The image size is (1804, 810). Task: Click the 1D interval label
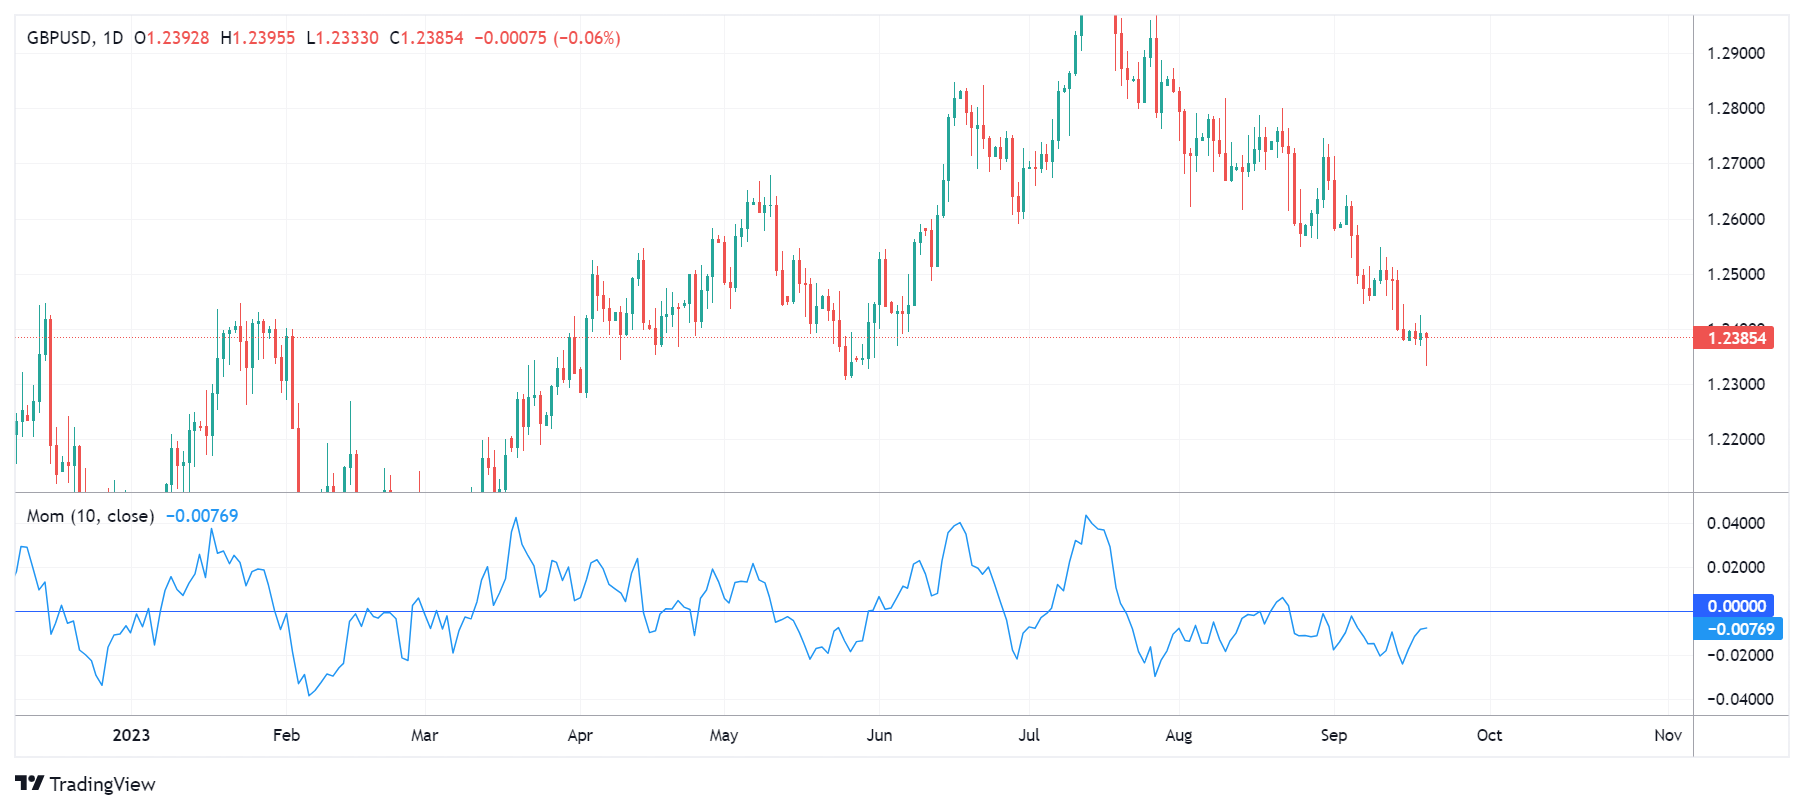(x=113, y=38)
